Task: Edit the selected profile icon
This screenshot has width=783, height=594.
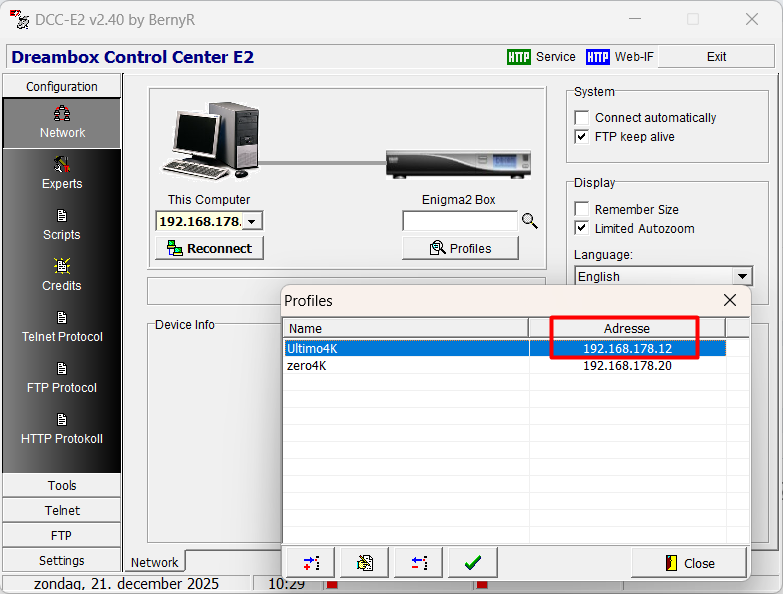Action: [365, 563]
